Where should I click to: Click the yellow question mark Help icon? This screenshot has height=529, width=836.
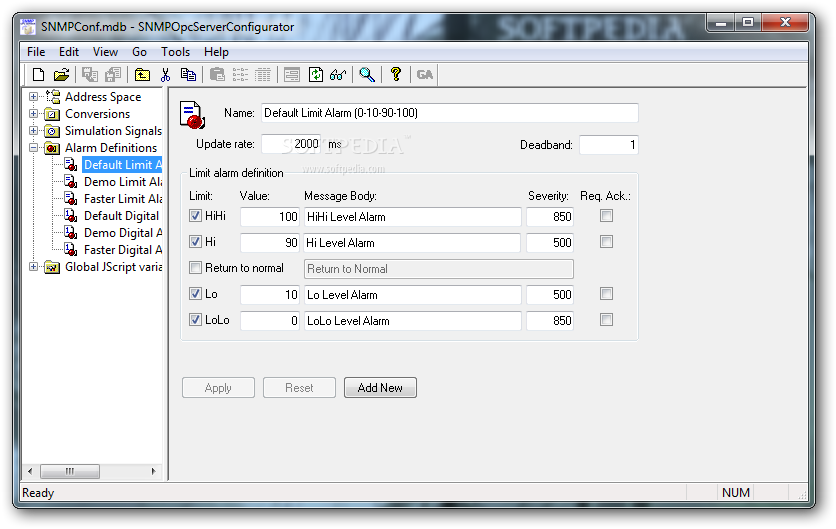tap(396, 75)
